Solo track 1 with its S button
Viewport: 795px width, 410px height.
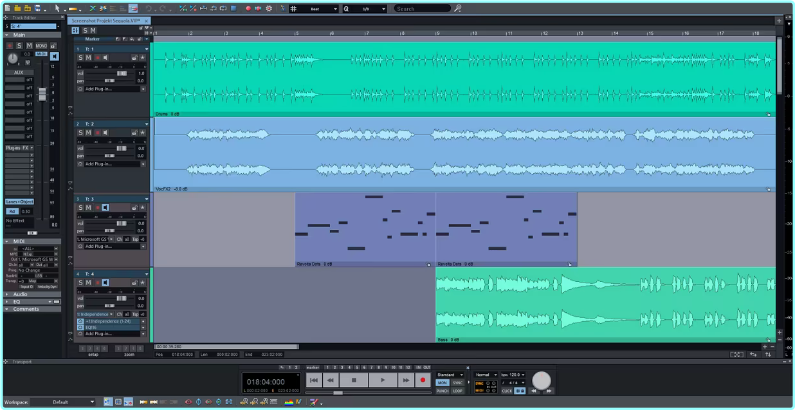click(x=80, y=58)
